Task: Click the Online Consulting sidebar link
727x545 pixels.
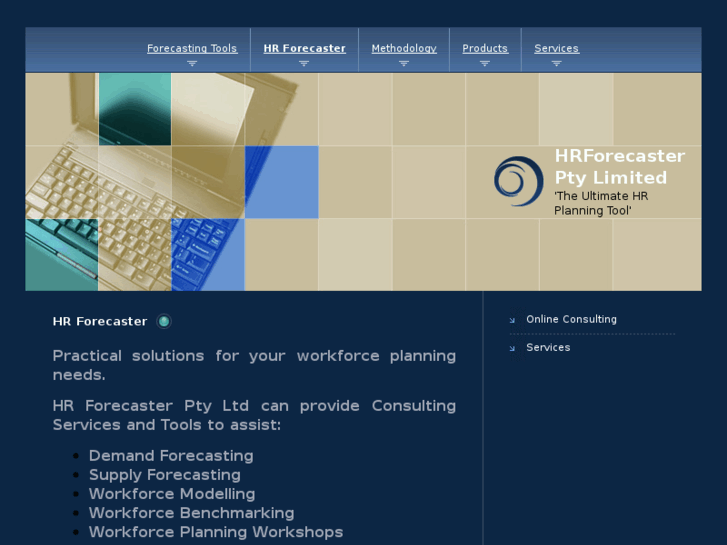Action: (571, 319)
